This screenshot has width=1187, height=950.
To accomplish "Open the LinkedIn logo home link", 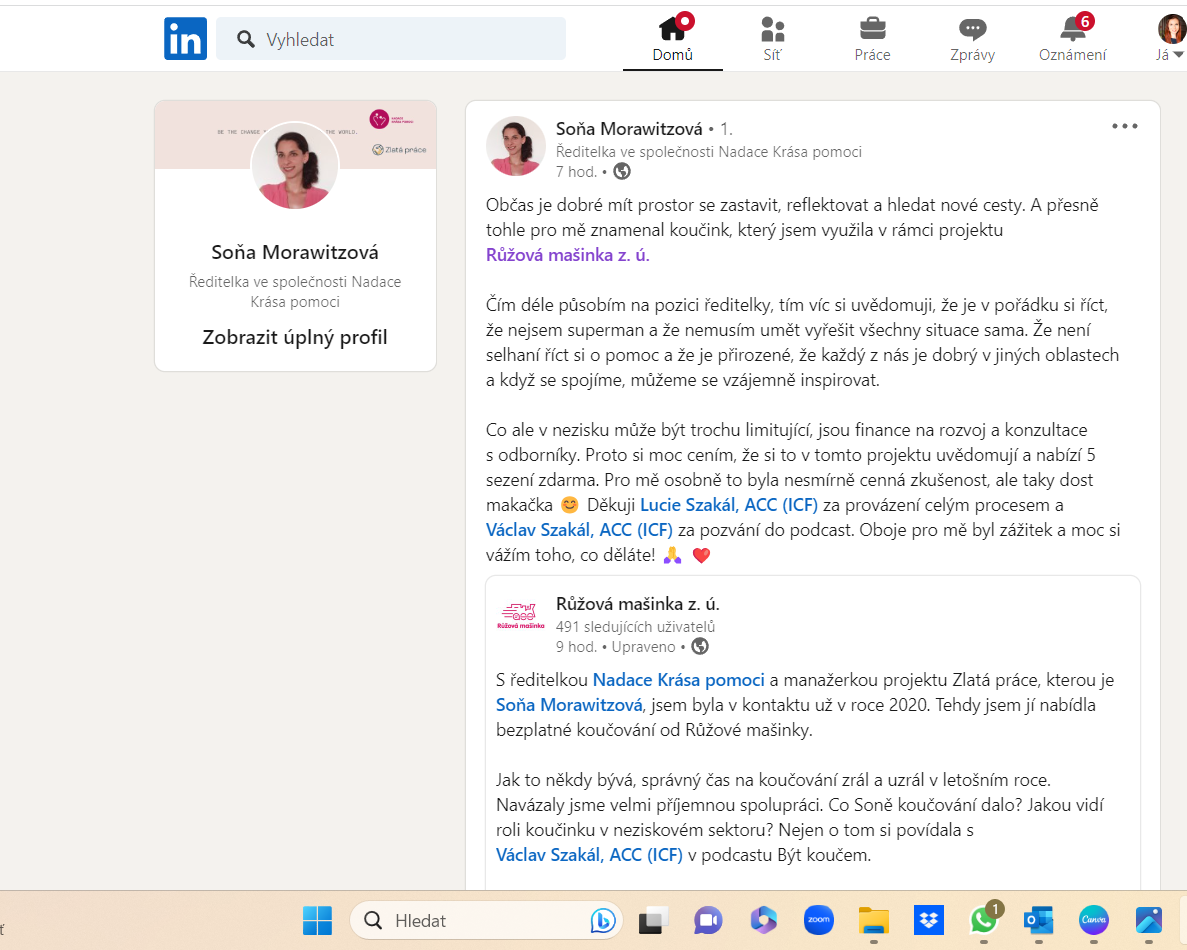I will [x=185, y=39].
